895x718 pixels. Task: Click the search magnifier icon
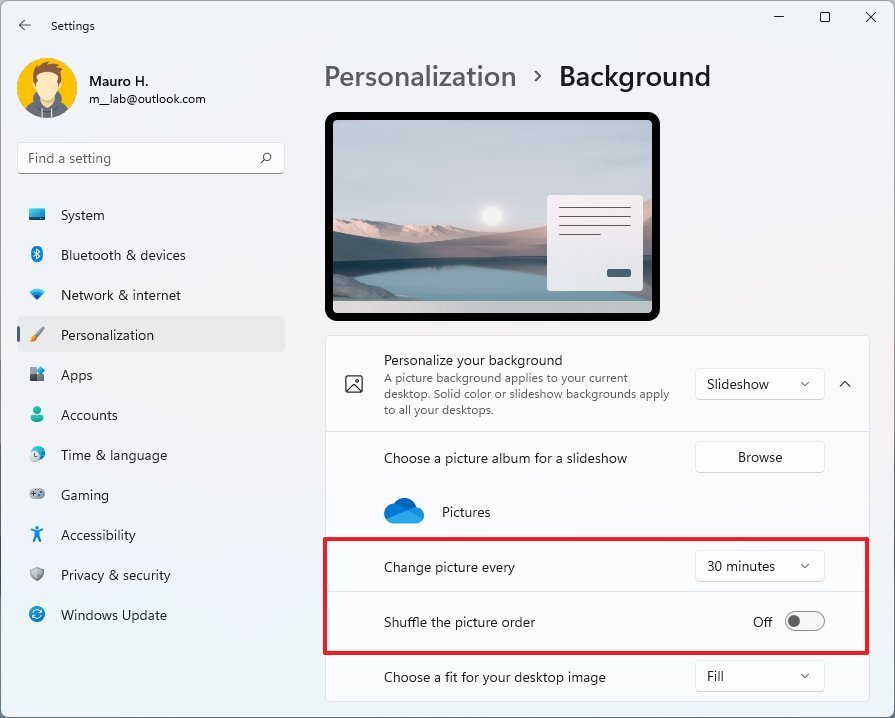click(x=266, y=158)
